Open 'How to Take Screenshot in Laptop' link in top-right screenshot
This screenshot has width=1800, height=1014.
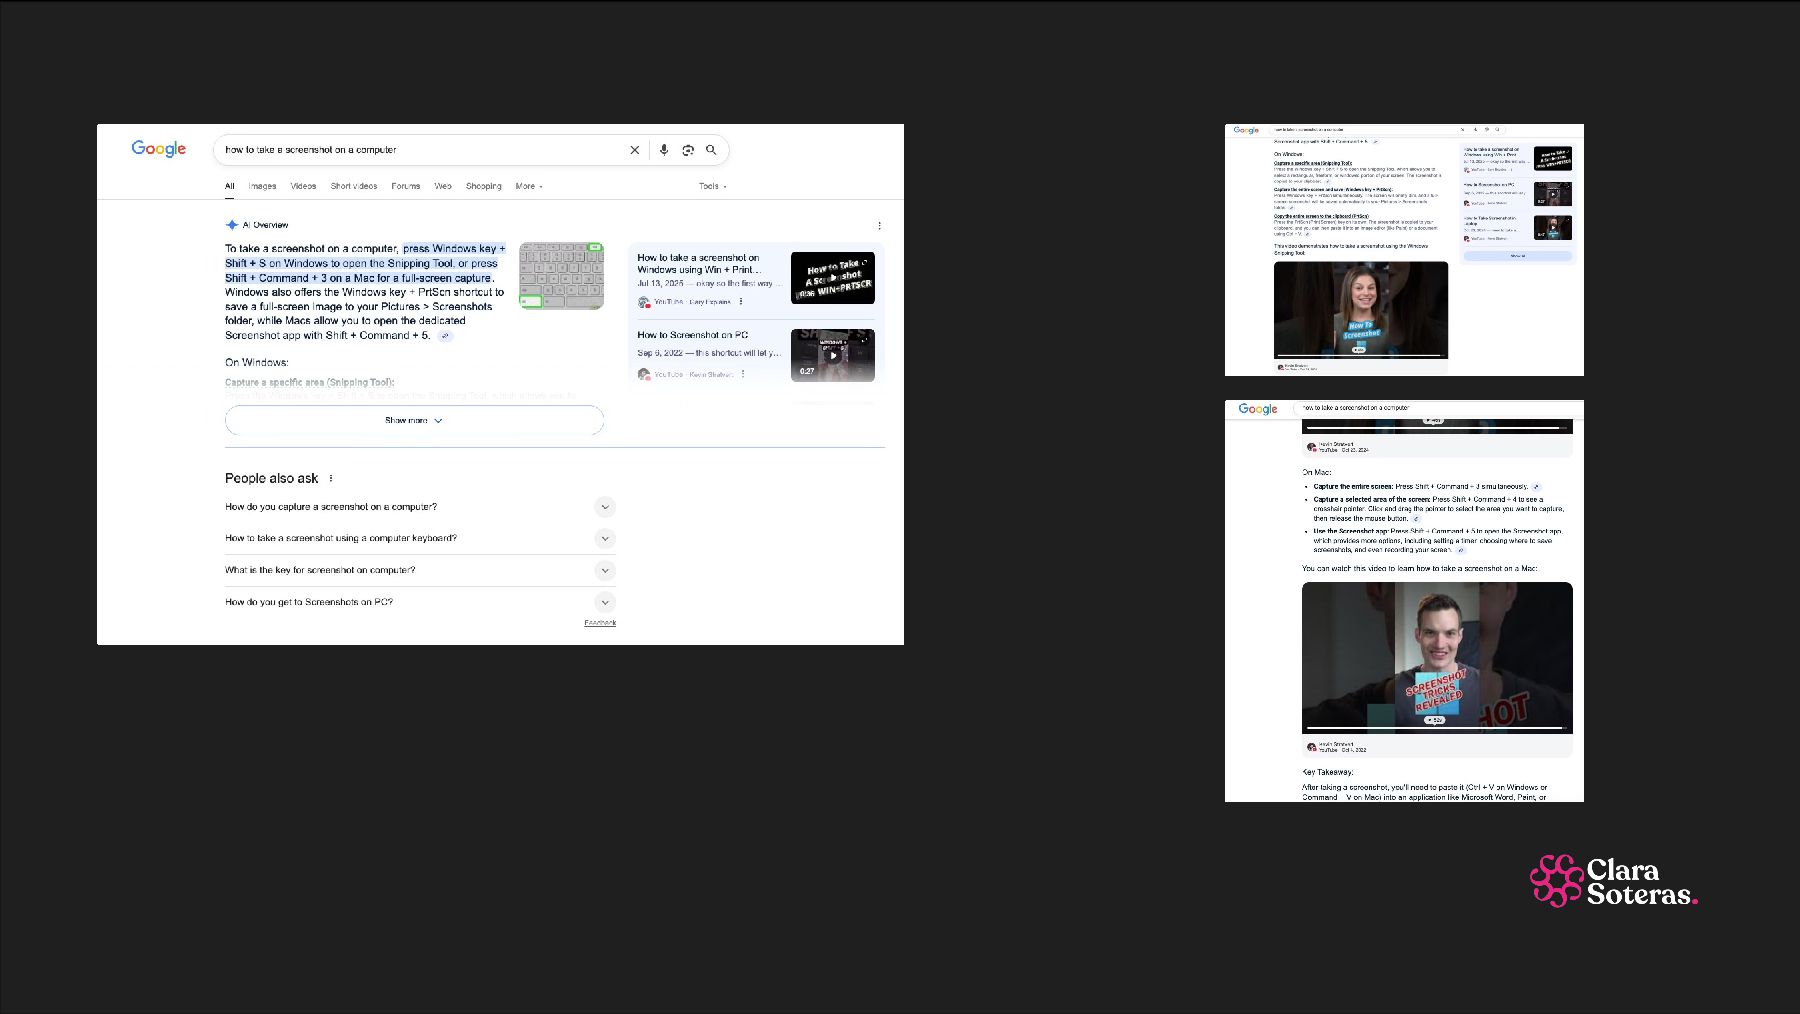(1490, 220)
